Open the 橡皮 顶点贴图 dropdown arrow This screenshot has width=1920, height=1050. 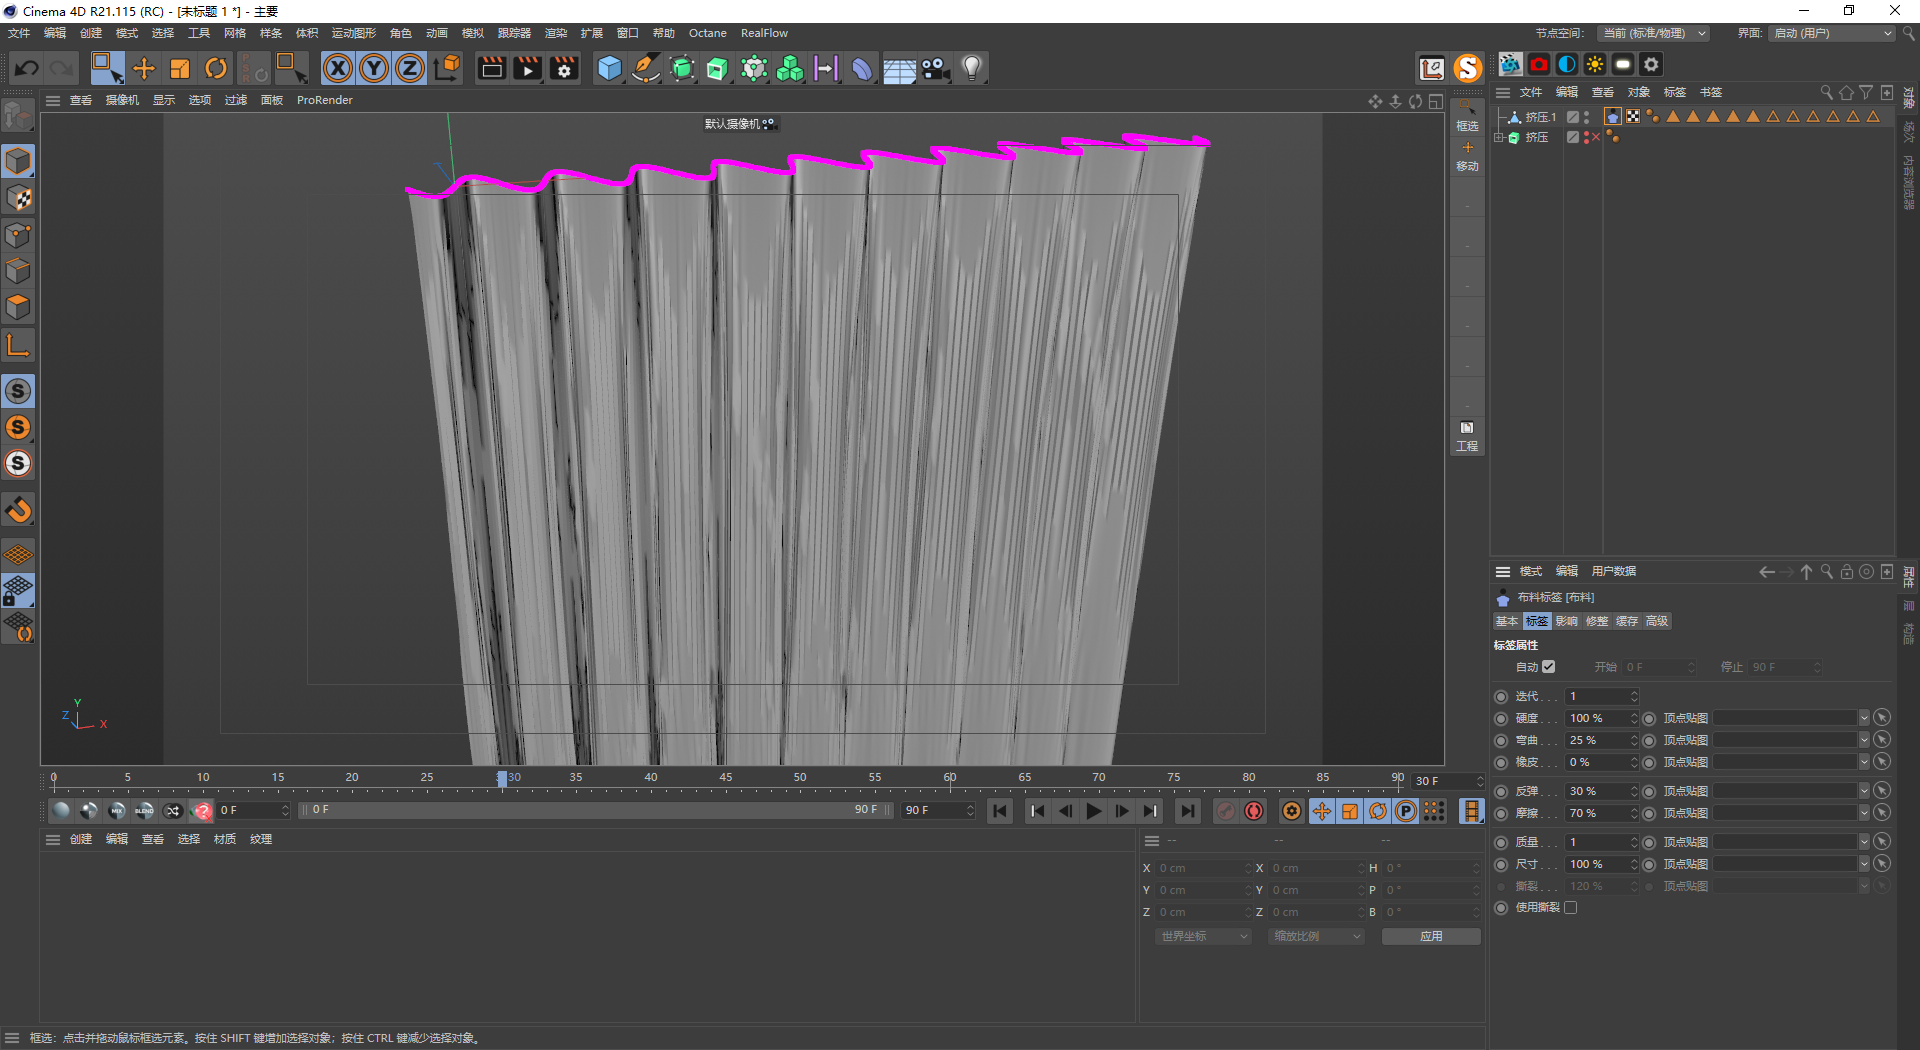(1863, 762)
